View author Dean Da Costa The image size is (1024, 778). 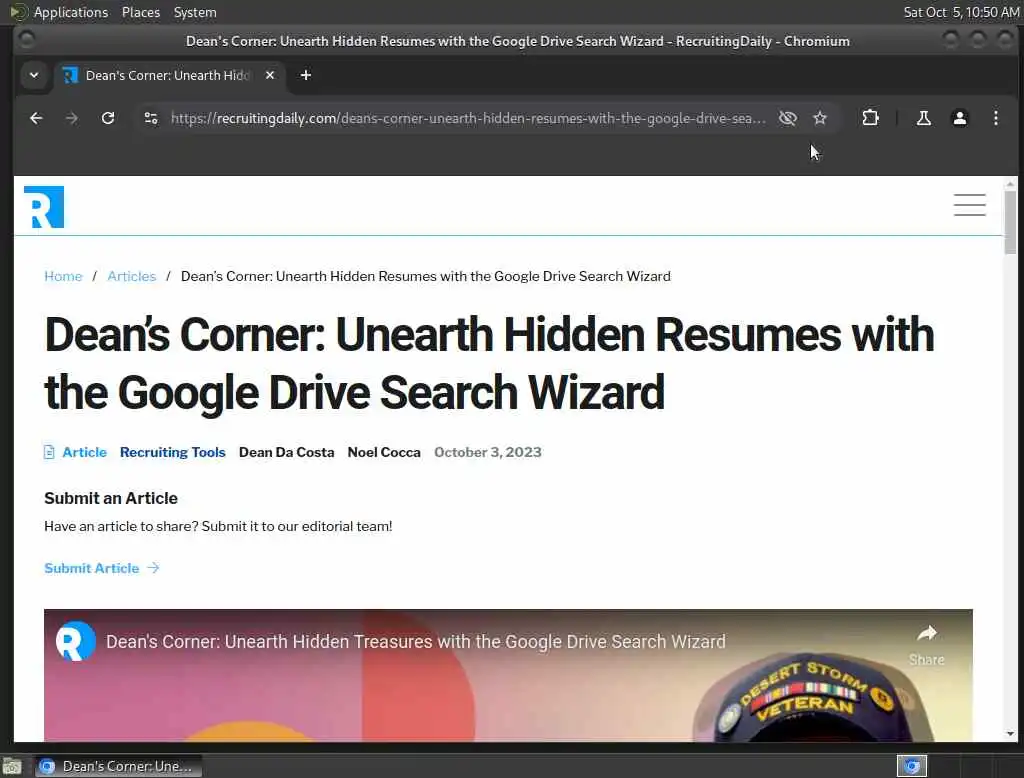[x=286, y=452]
